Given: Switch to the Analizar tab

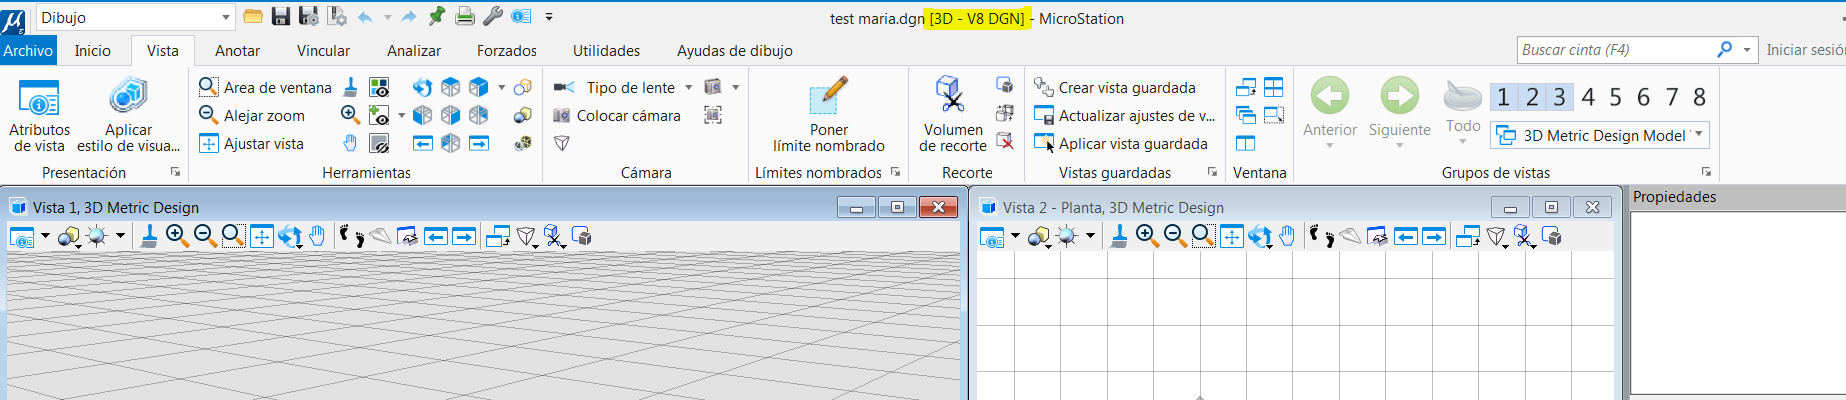Looking at the screenshot, I should 414,50.
